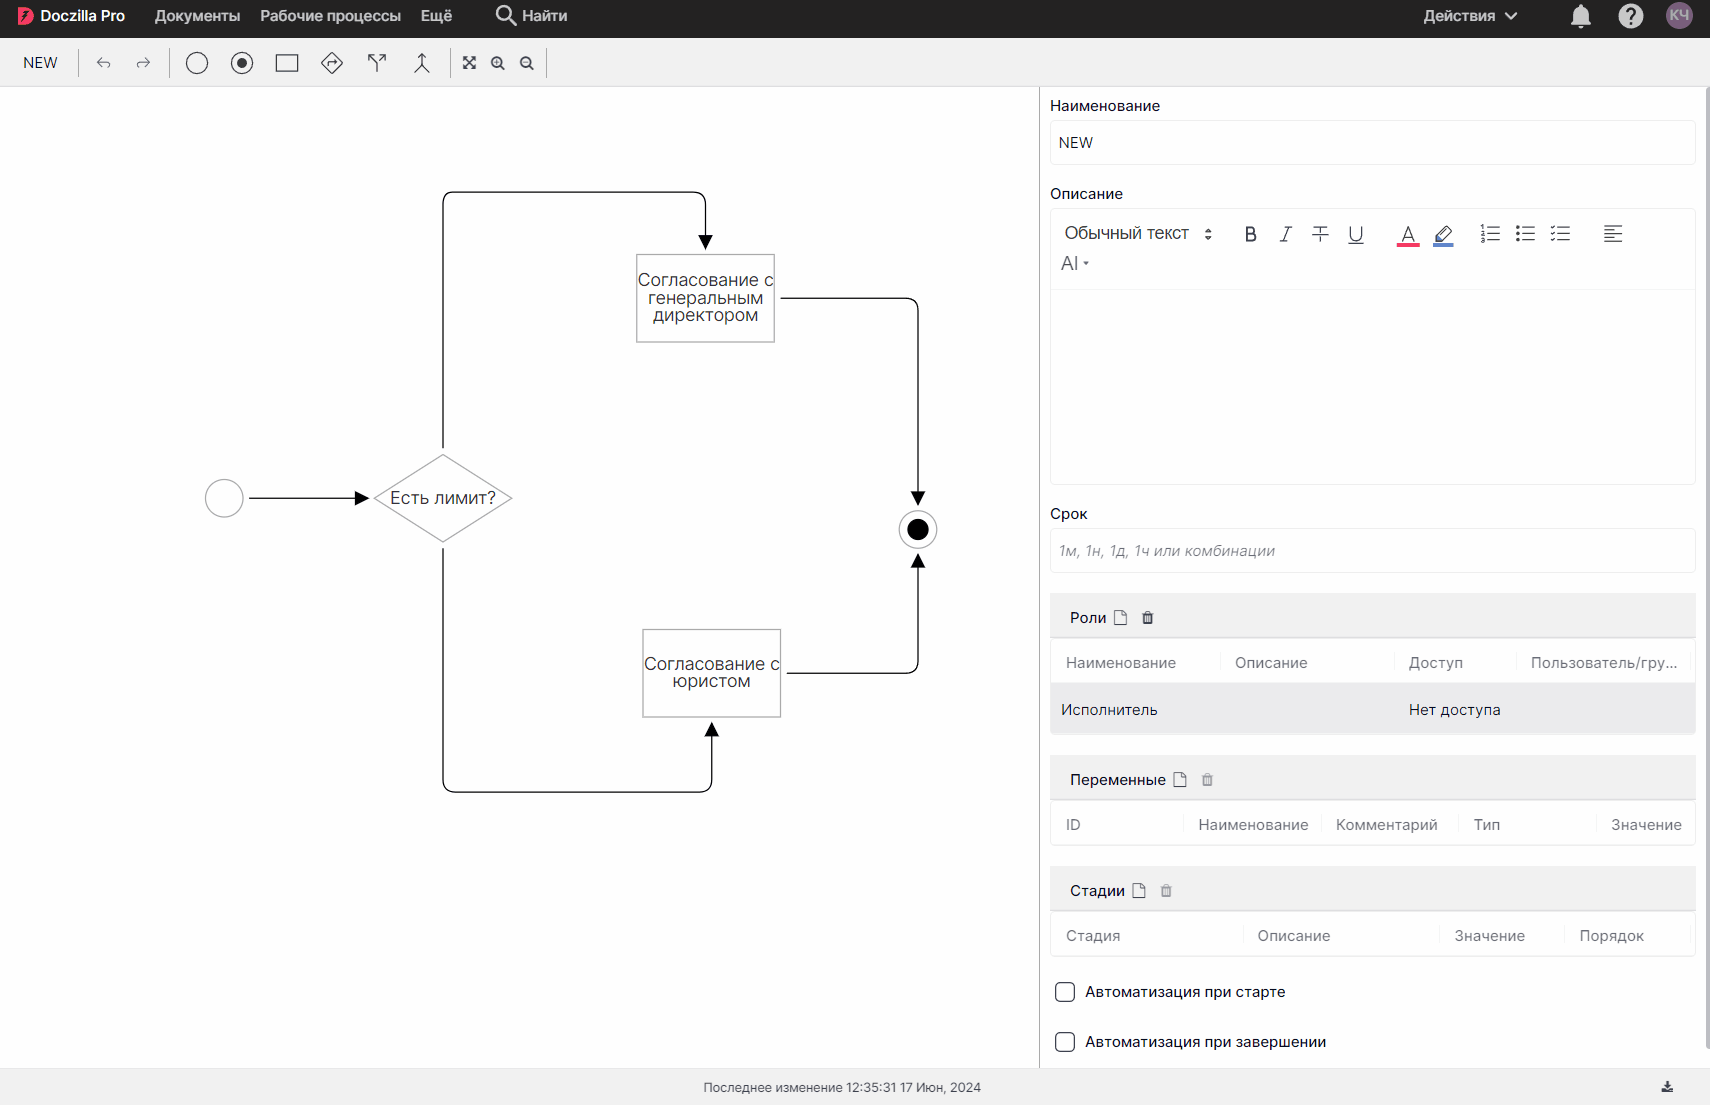Image resolution: width=1710 pixels, height=1105 pixels.
Task: Zoom in on the diagram
Action: [498, 63]
